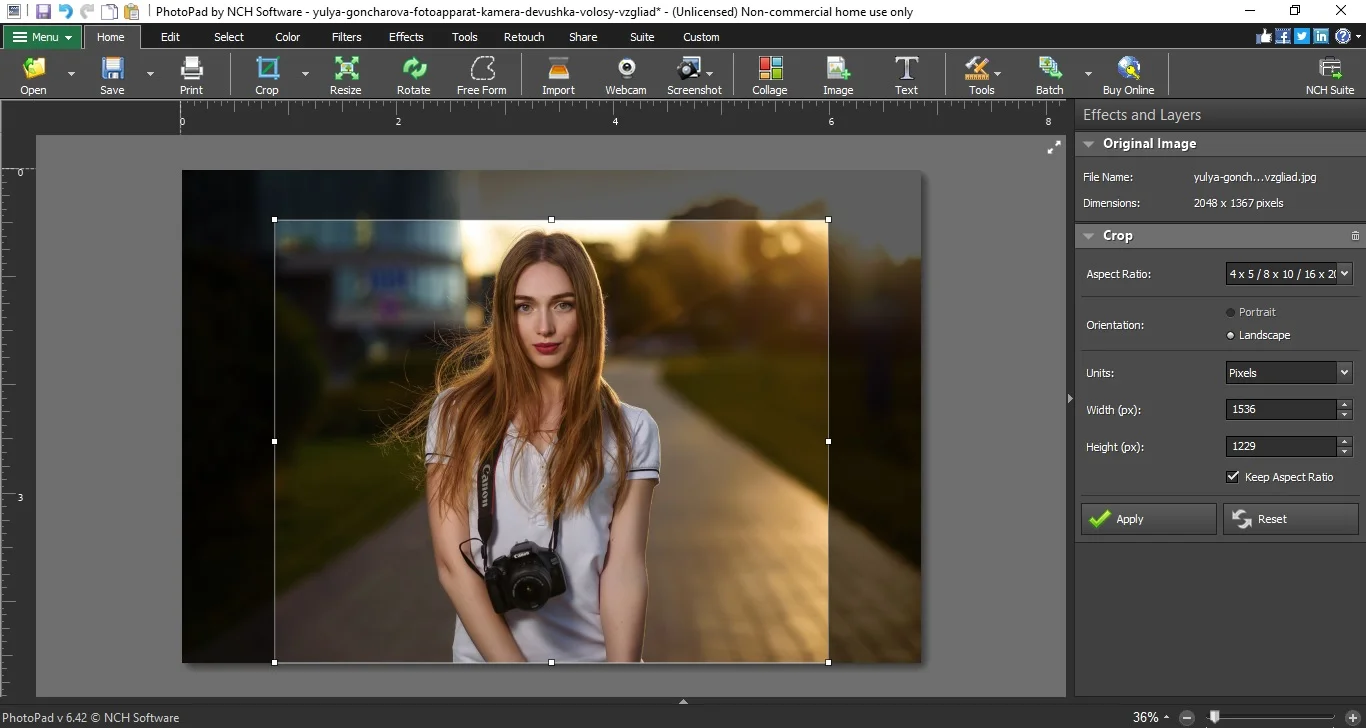Switch to the Color tab

pos(288,37)
